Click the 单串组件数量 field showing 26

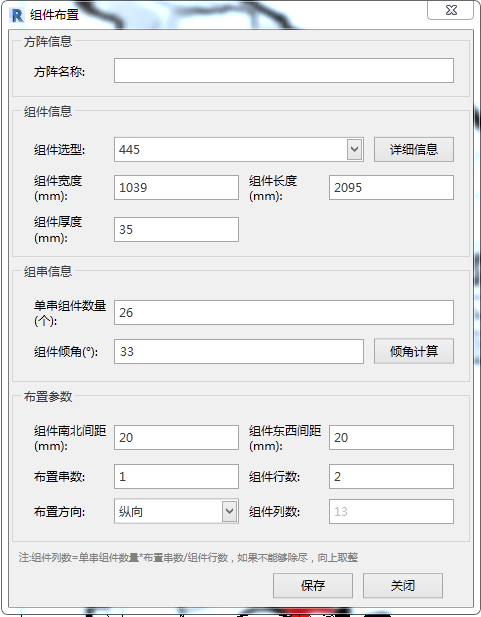point(284,312)
